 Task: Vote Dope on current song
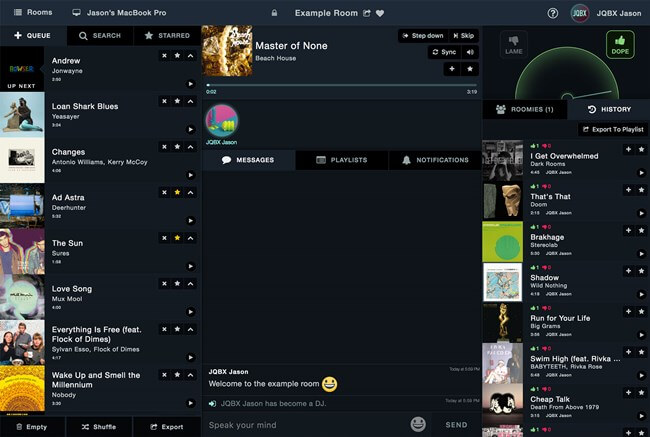620,44
